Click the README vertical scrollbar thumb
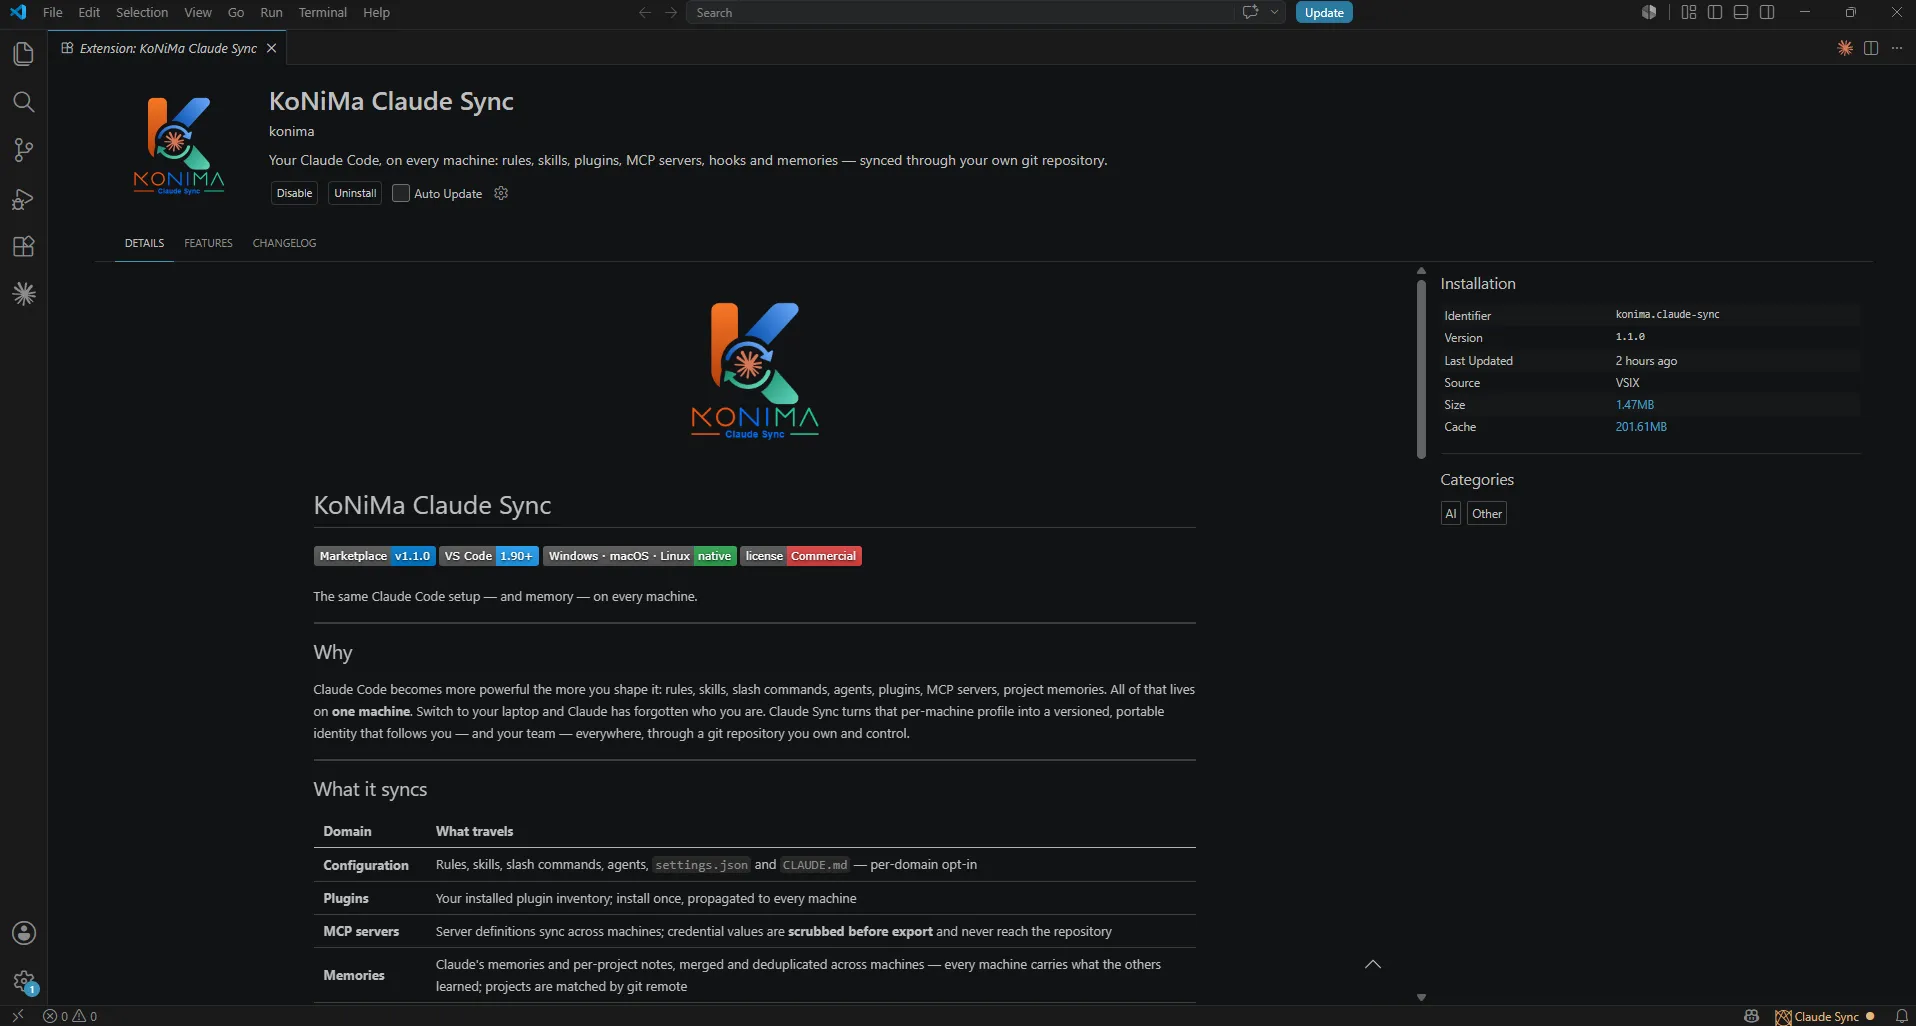This screenshot has height=1026, width=1916. [1421, 369]
